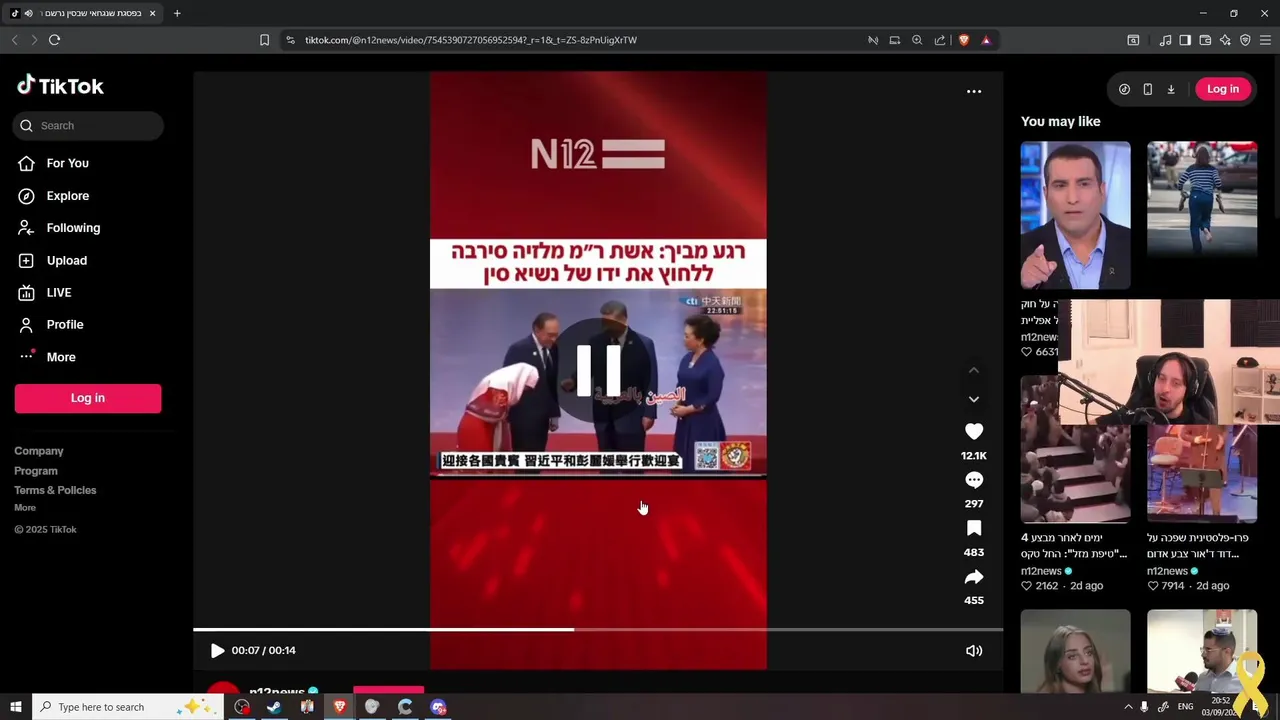Image resolution: width=1280 pixels, height=720 pixels.
Task: Show hidden system tray icons
Action: click(x=1128, y=707)
